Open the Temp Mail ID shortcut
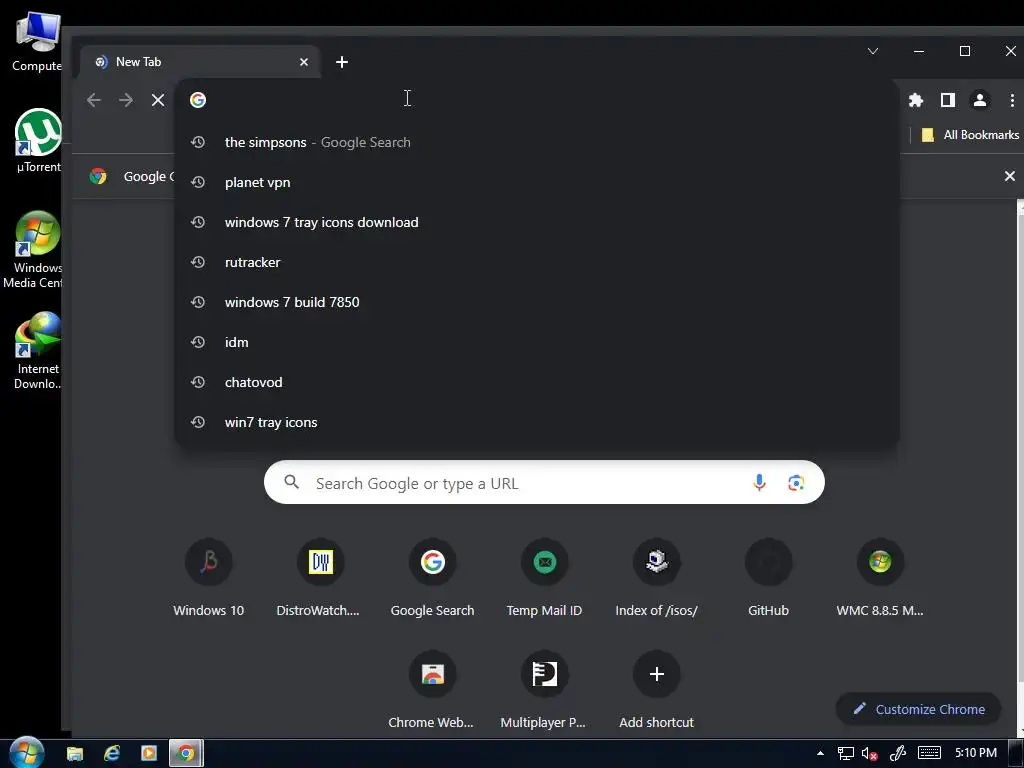Image resolution: width=1024 pixels, height=768 pixels. tap(544, 579)
